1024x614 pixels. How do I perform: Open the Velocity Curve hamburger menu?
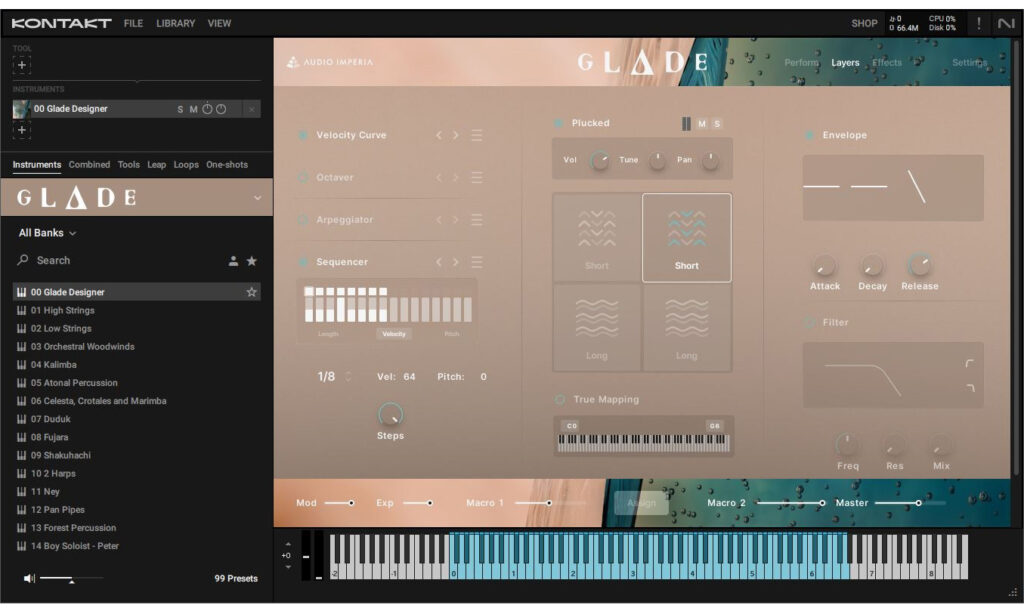[476, 135]
